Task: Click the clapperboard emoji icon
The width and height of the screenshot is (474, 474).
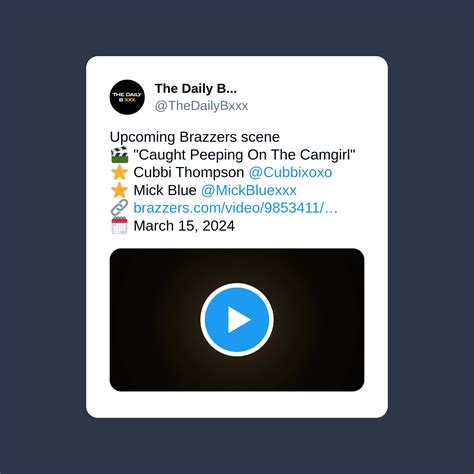Action: coord(119,155)
